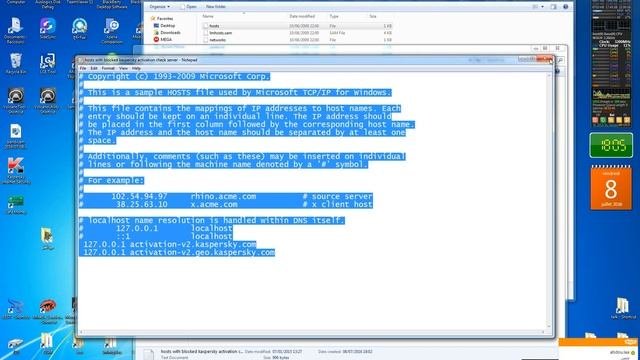This screenshot has height=360, width=640.
Task: Select the Documents shortcut desktop icon
Action: click(16, 31)
